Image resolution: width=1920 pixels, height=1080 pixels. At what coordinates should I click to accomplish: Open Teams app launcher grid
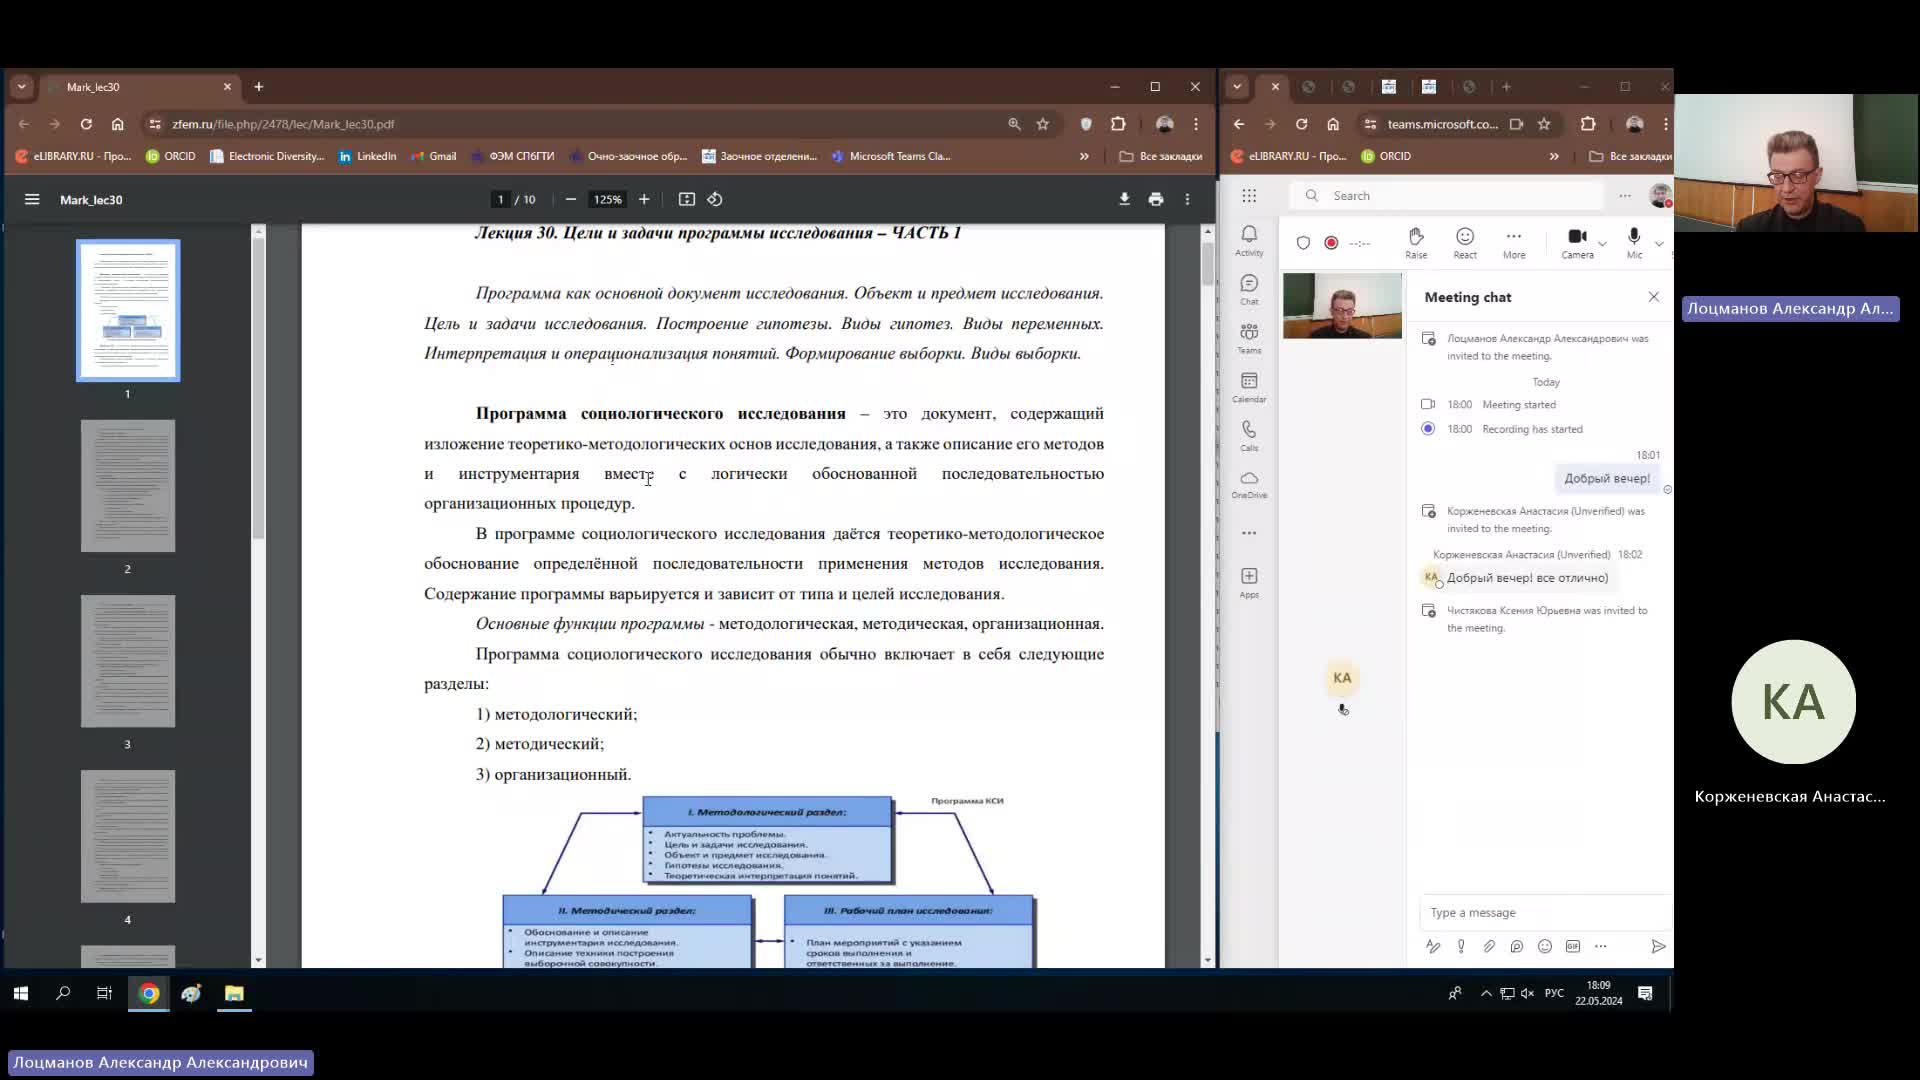pyautogui.click(x=1249, y=196)
